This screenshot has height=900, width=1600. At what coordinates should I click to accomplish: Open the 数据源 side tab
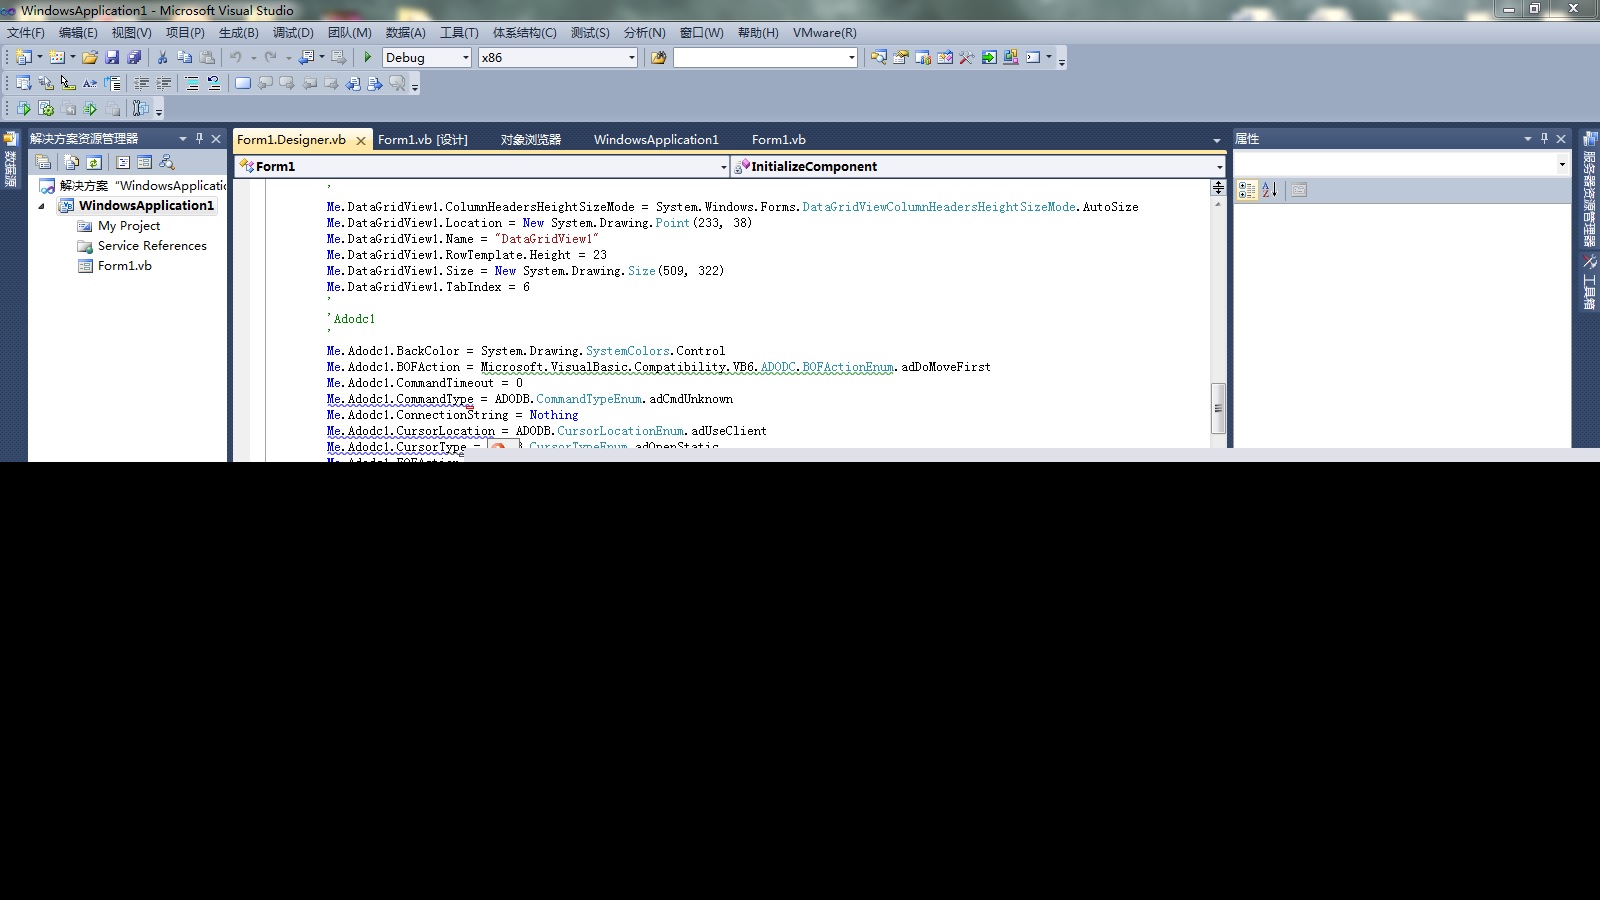pyautogui.click(x=10, y=161)
